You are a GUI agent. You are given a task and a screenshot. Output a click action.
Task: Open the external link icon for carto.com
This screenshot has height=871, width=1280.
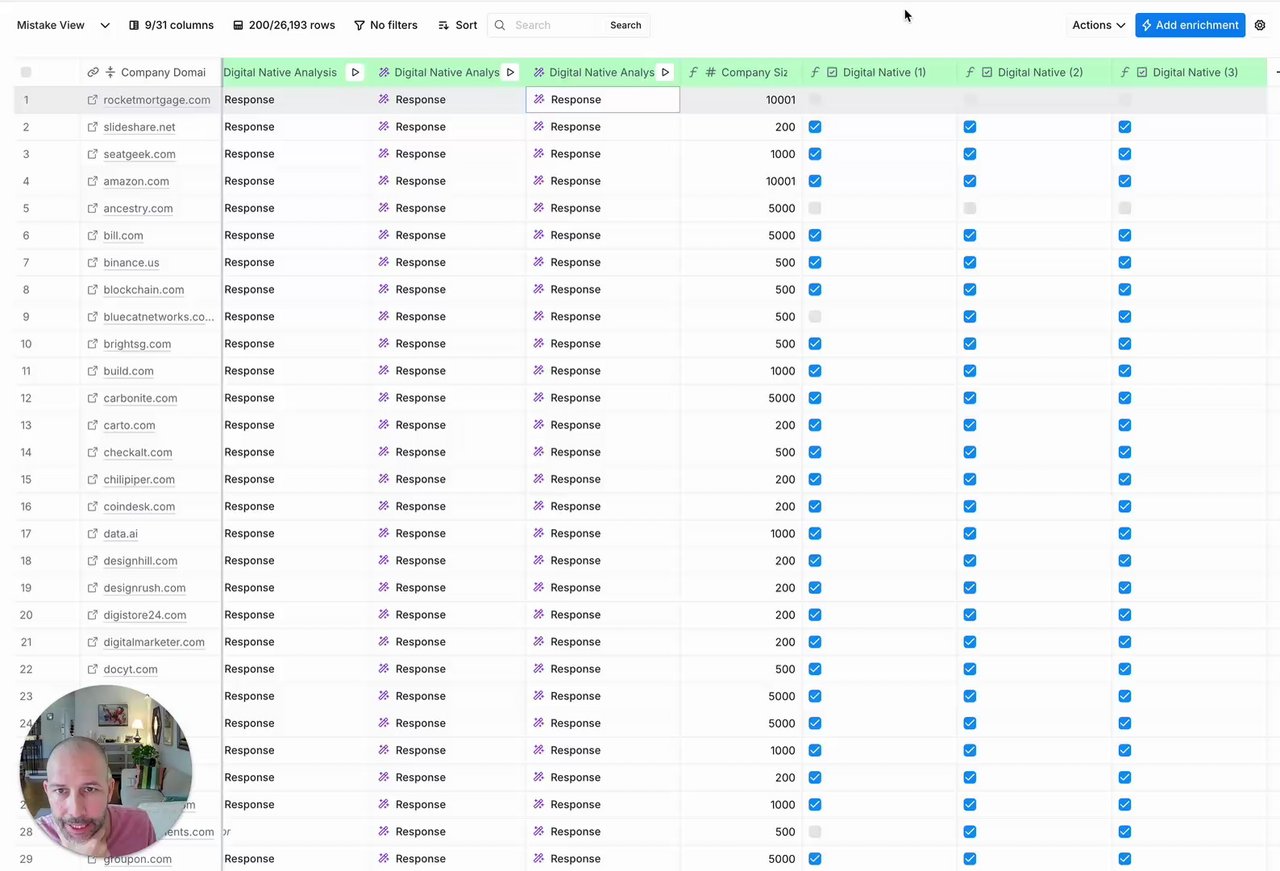point(93,425)
